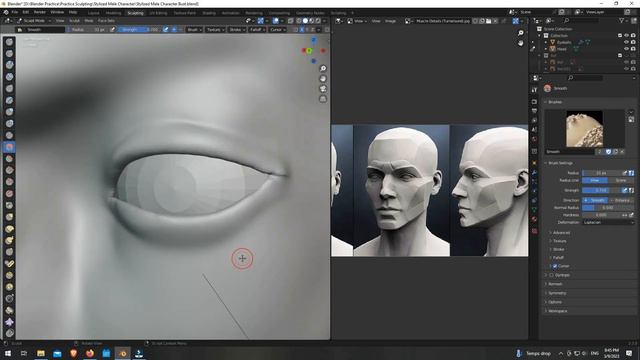Expand the Workspace panel
The width and height of the screenshot is (640, 360).
557,311
